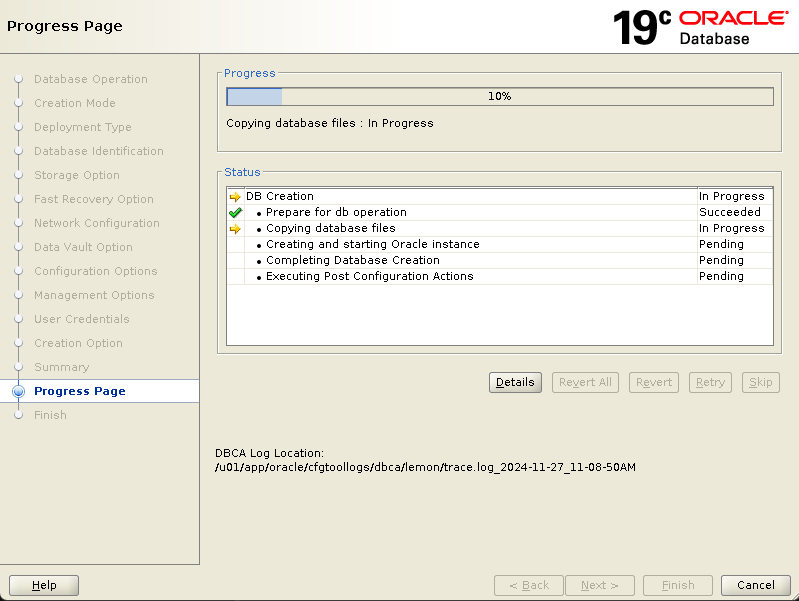The height and width of the screenshot is (601, 799).
Task: Click Prepare for db operation row
Action: tap(499, 213)
